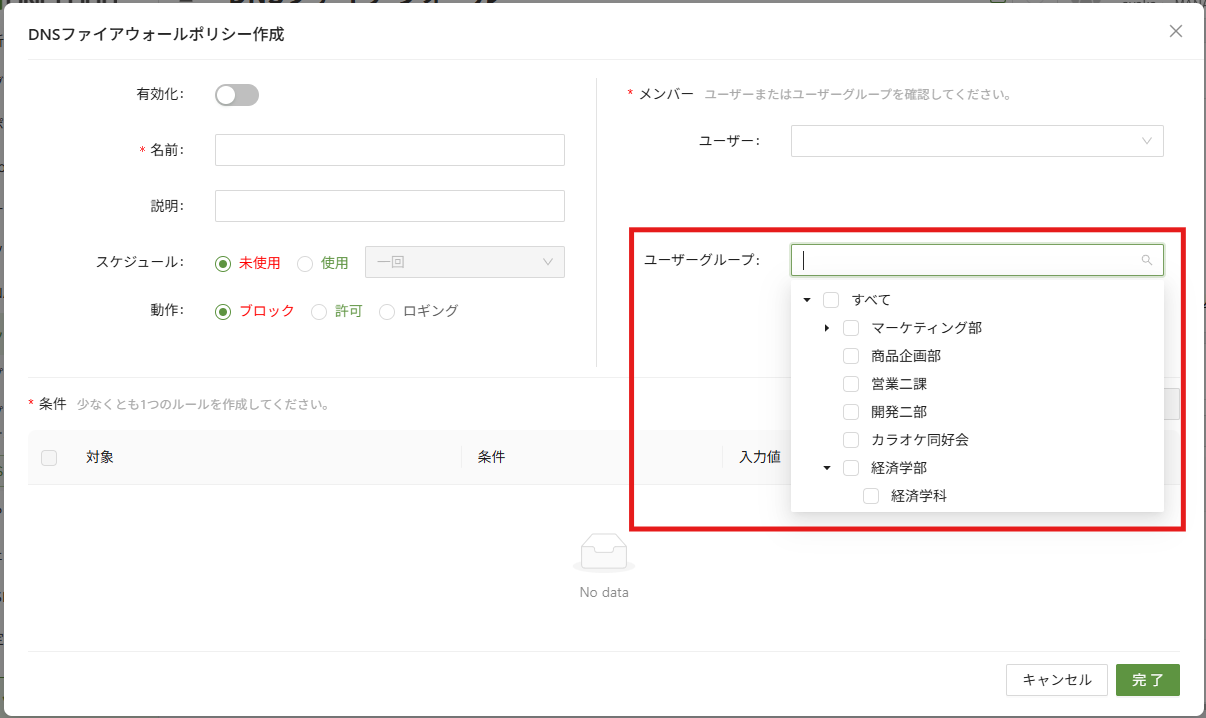Screen dimensions: 1206x718
Task: Tick the 営業二課 checkbox
Action: coord(851,384)
